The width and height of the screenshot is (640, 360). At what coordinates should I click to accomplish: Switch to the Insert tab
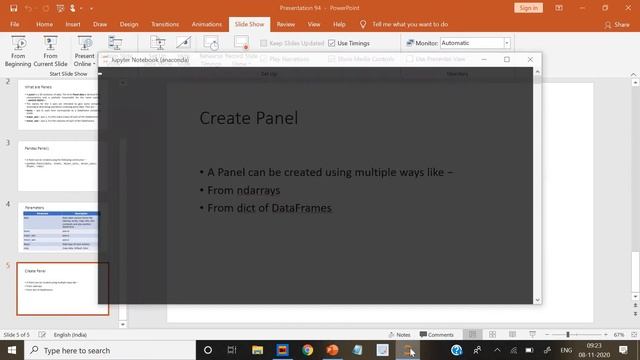(x=73, y=24)
